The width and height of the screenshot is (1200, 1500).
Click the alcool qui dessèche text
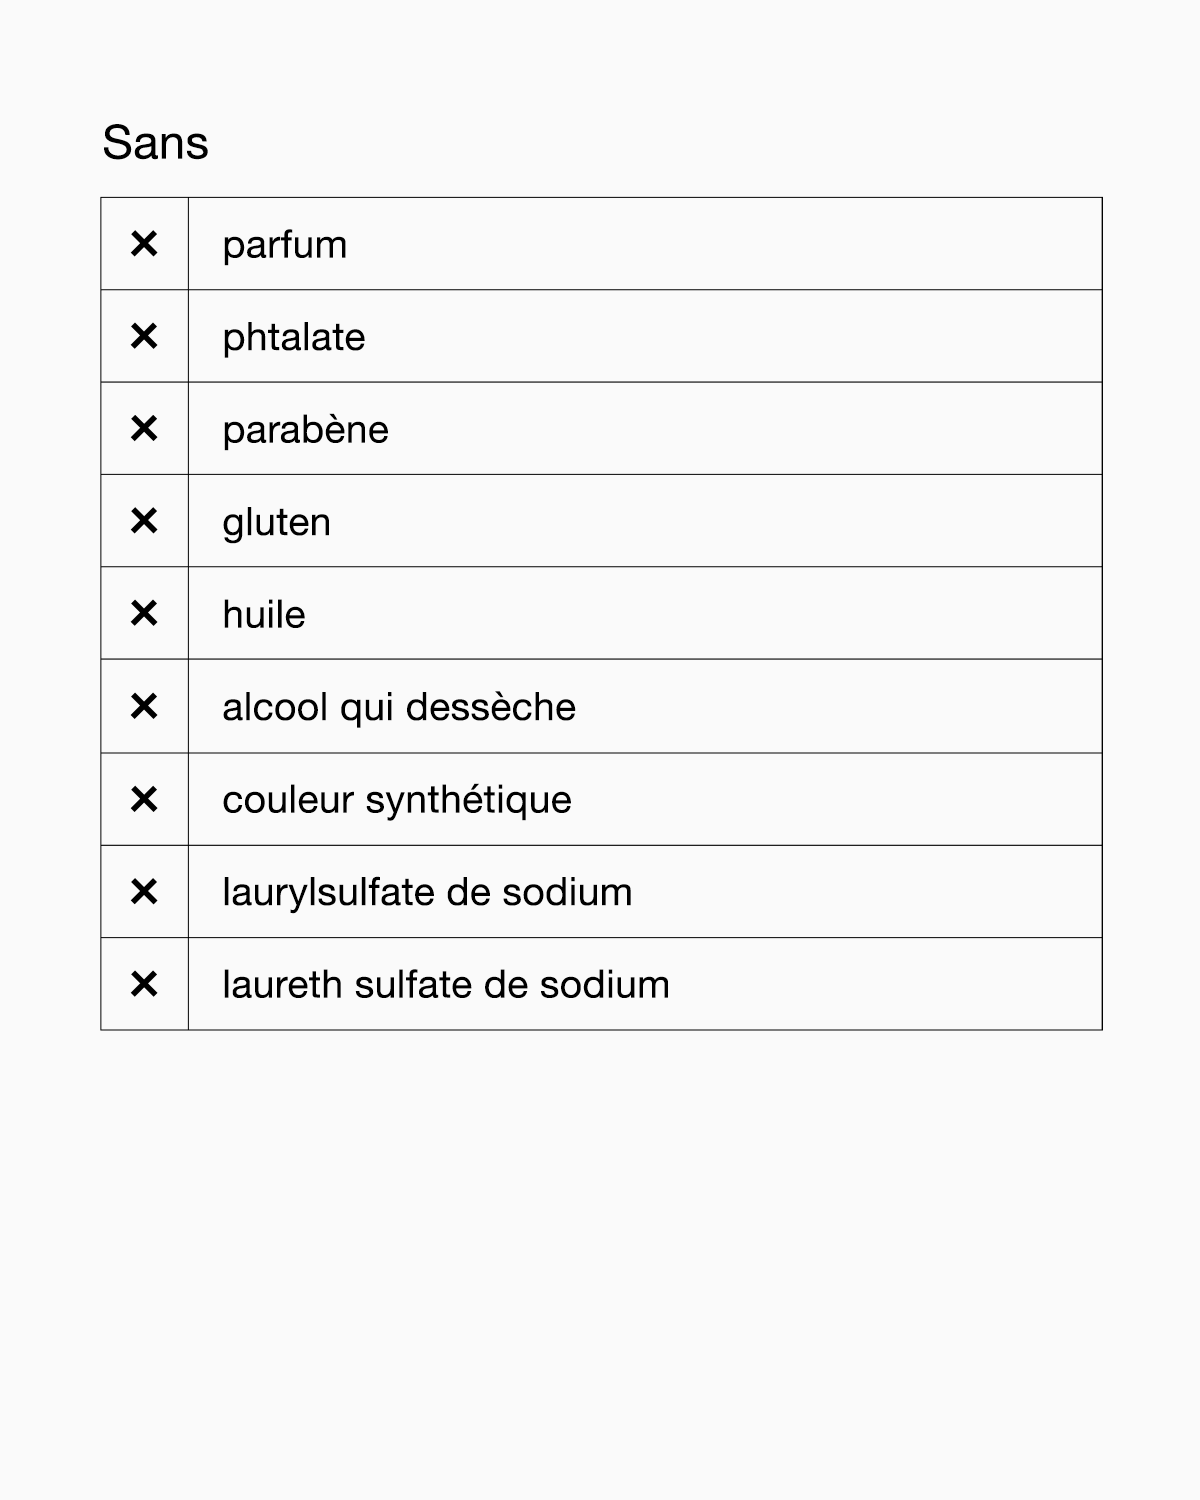(398, 707)
